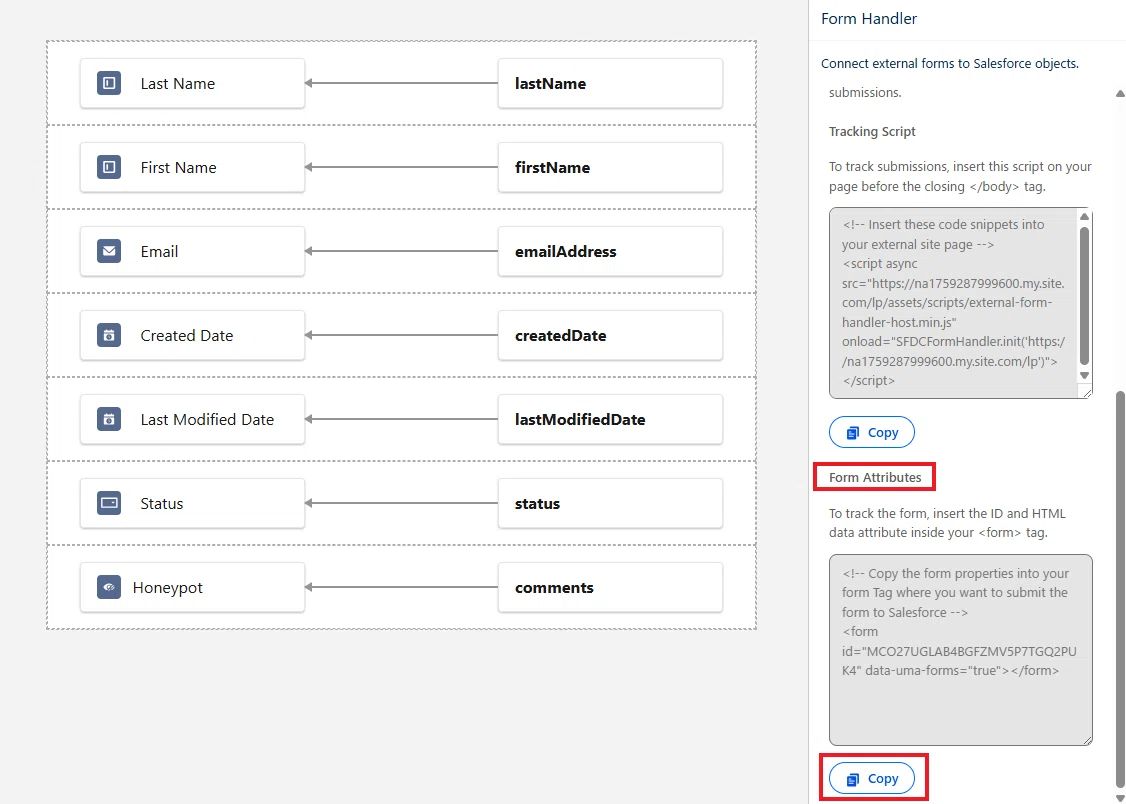1126x804 pixels.
Task: Select the Honeypot field card
Action: [192, 587]
